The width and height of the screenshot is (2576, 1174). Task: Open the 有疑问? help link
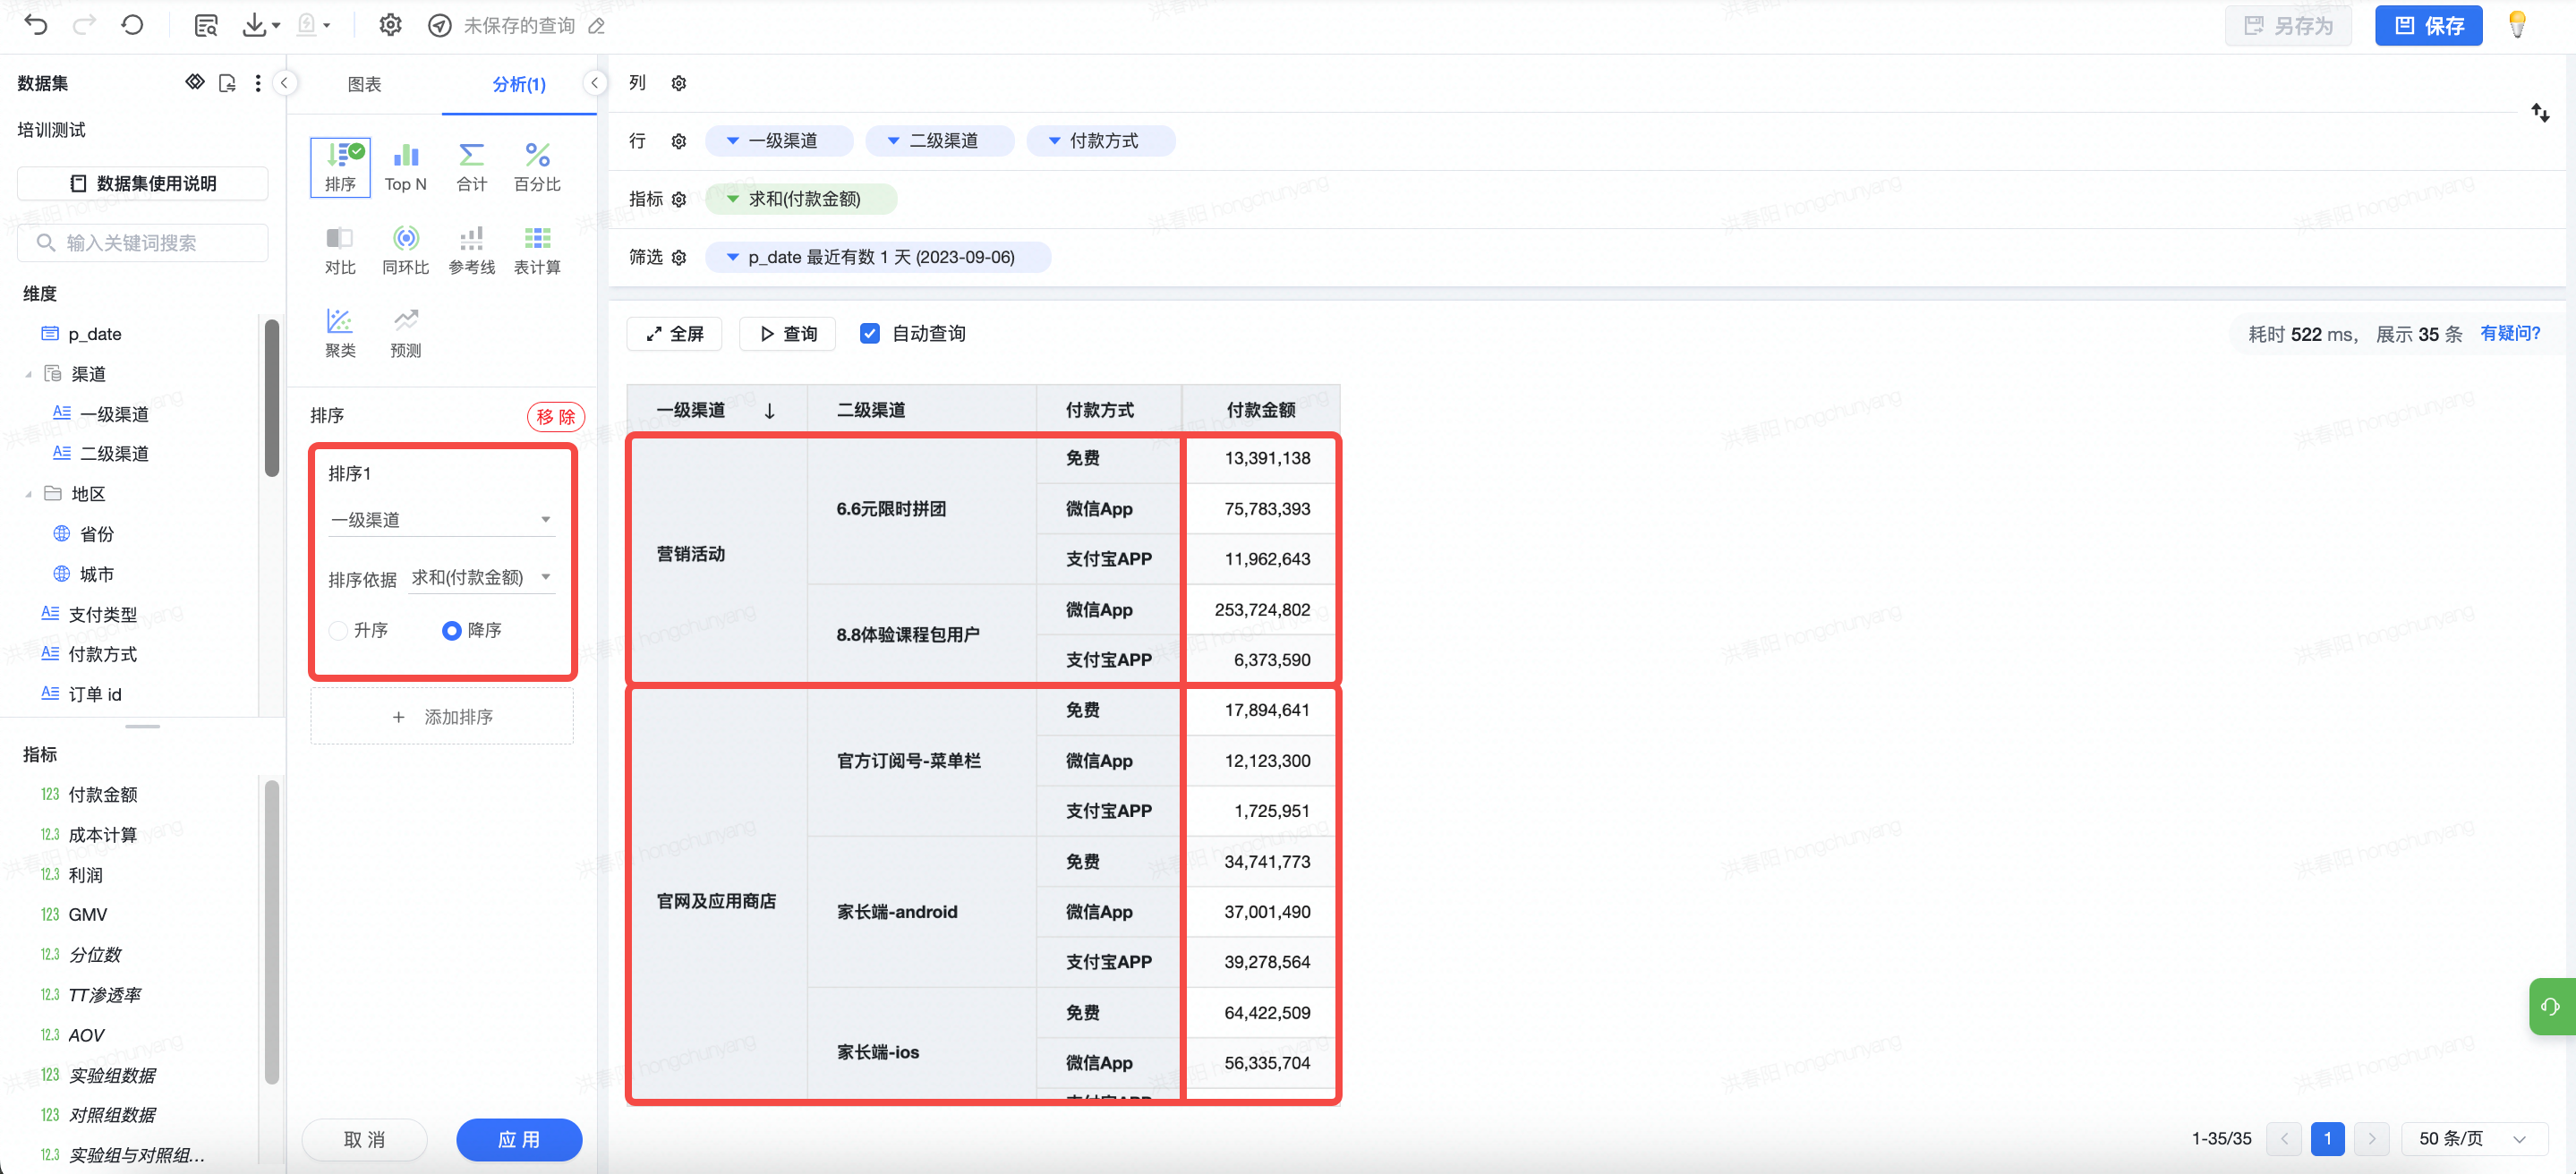tap(2510, 333)
